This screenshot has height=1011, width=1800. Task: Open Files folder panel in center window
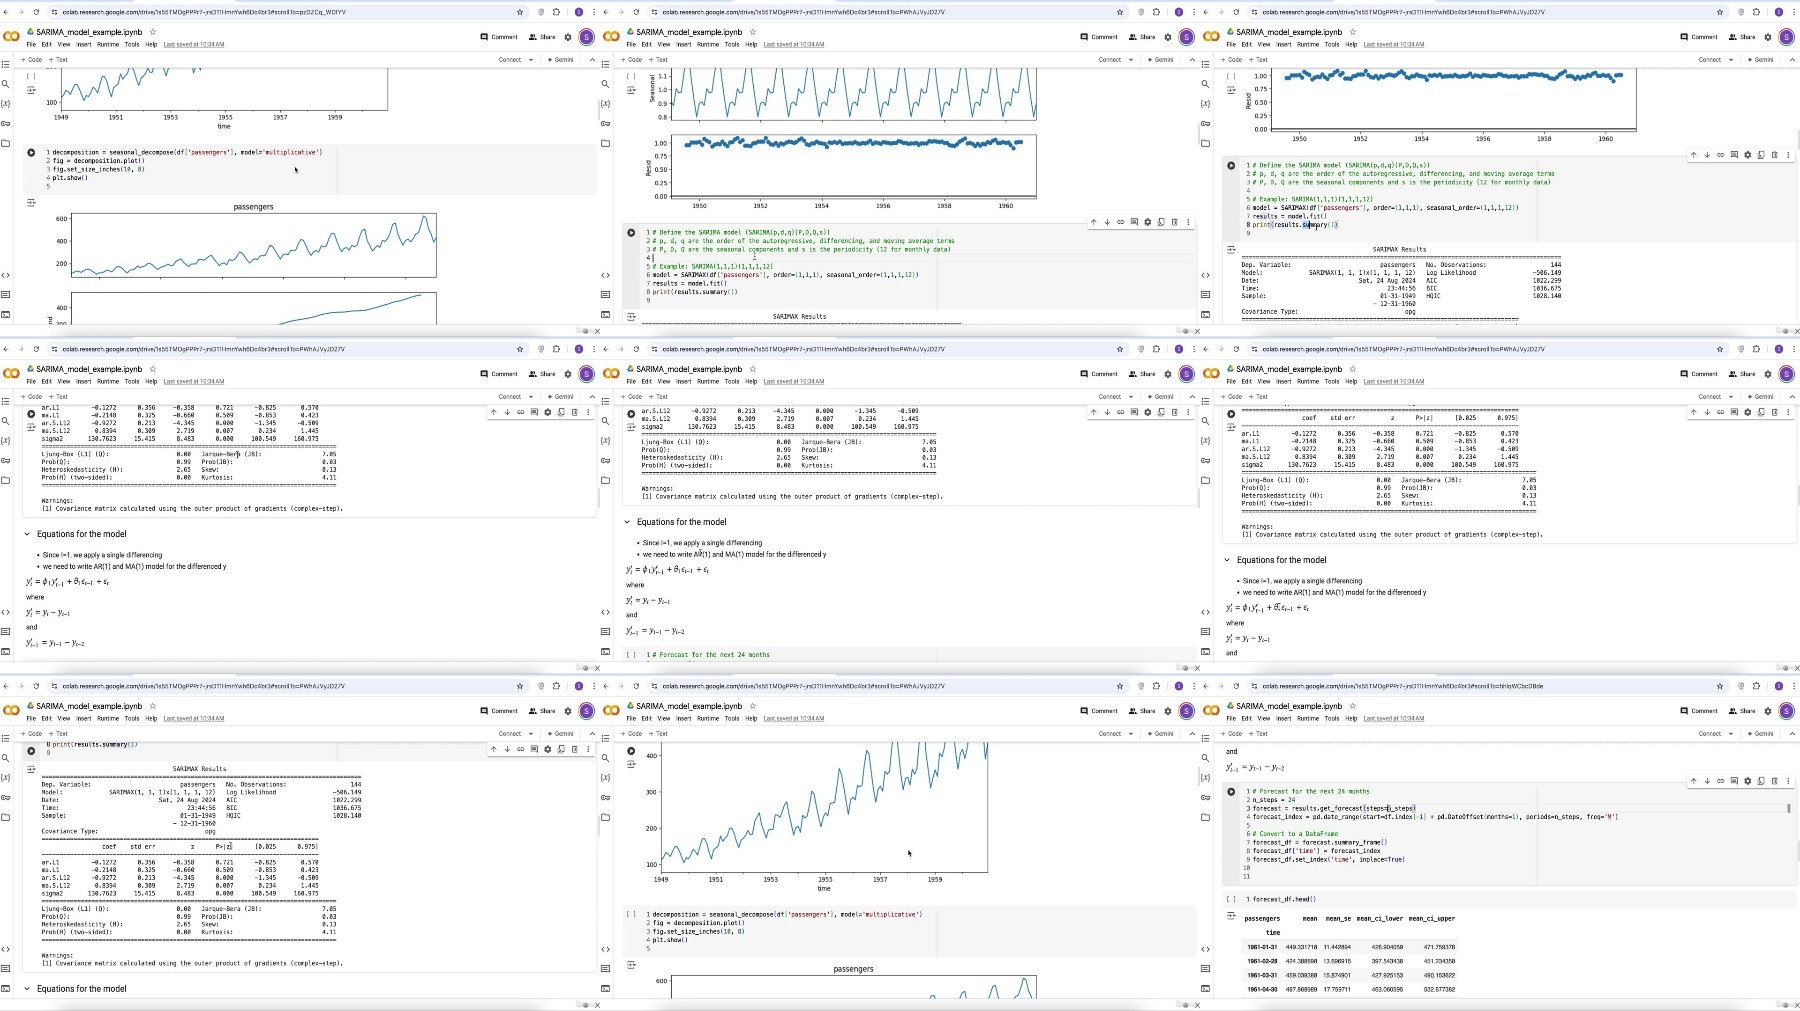[x=605, y=480]
